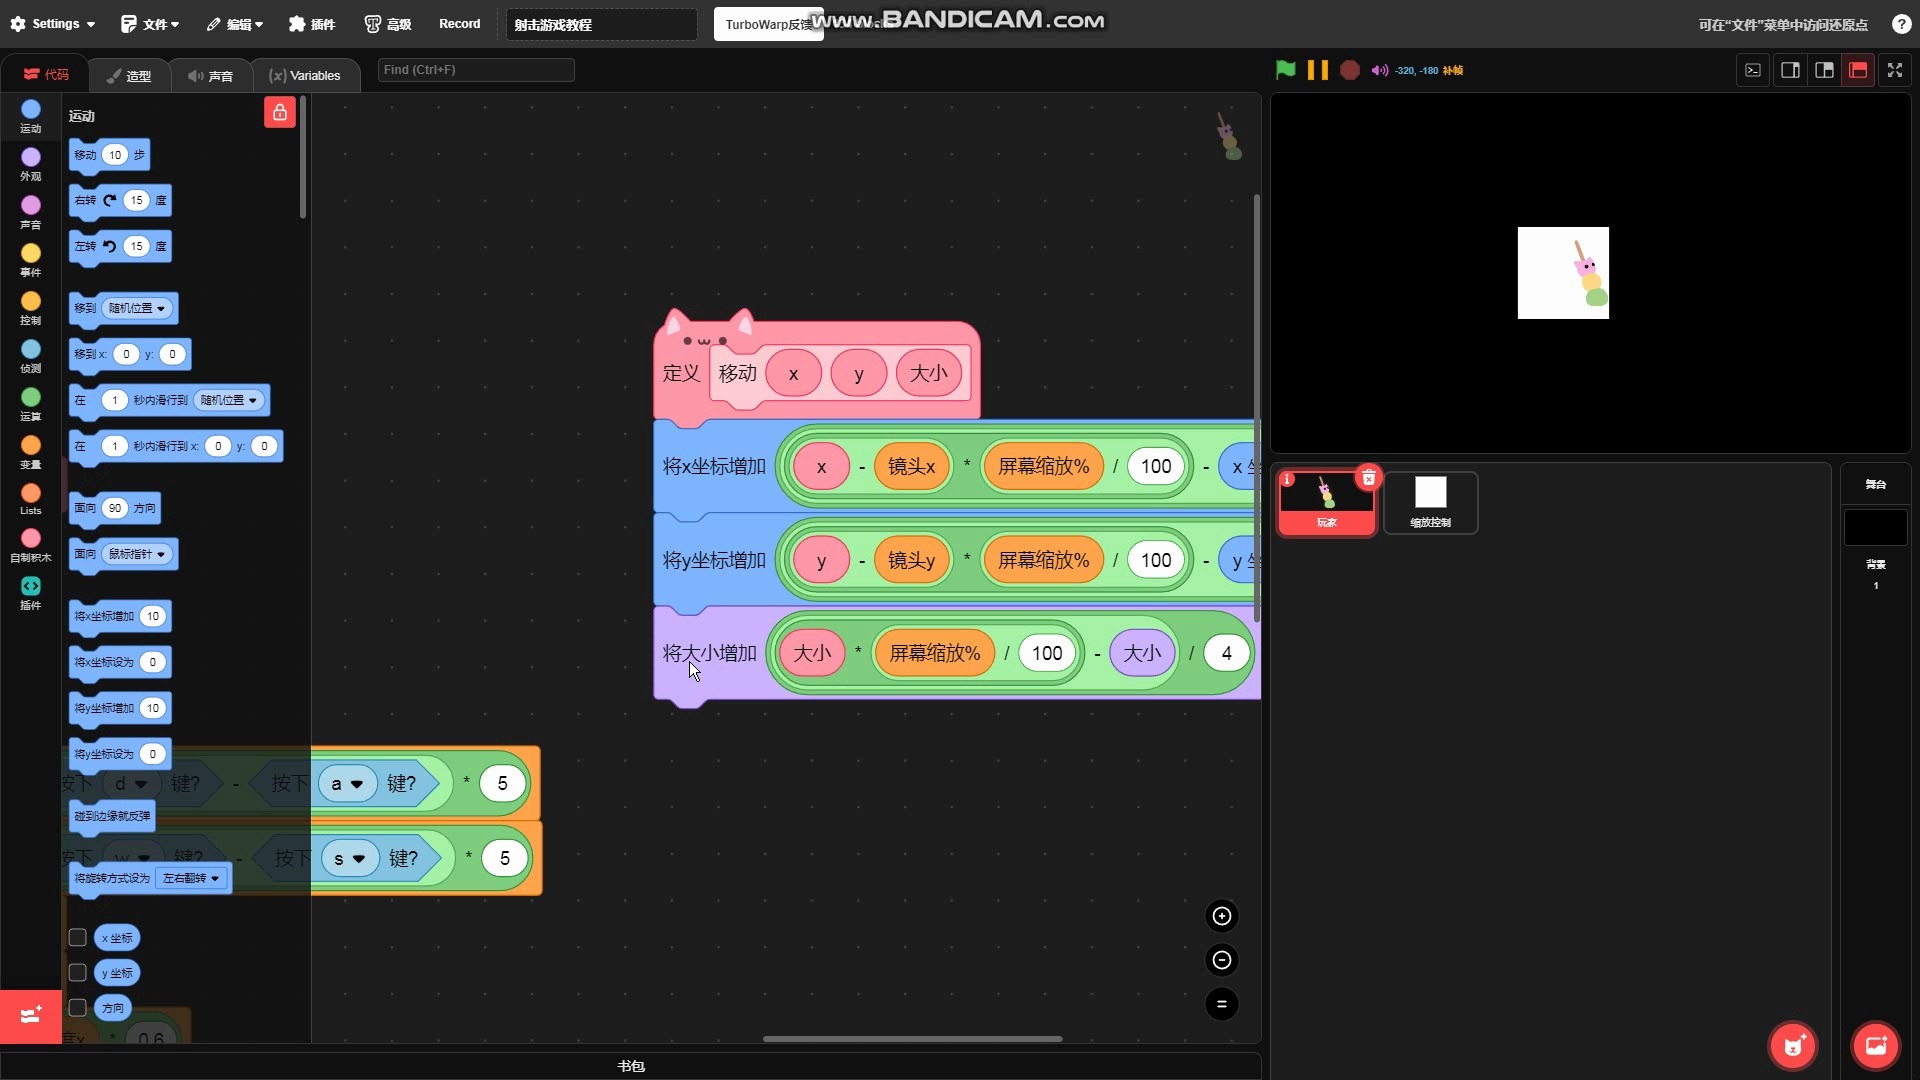Viewport: 1920px width, 1080px height.
Task: Zoom out on the code workspace
Action: coord(1221,960)
